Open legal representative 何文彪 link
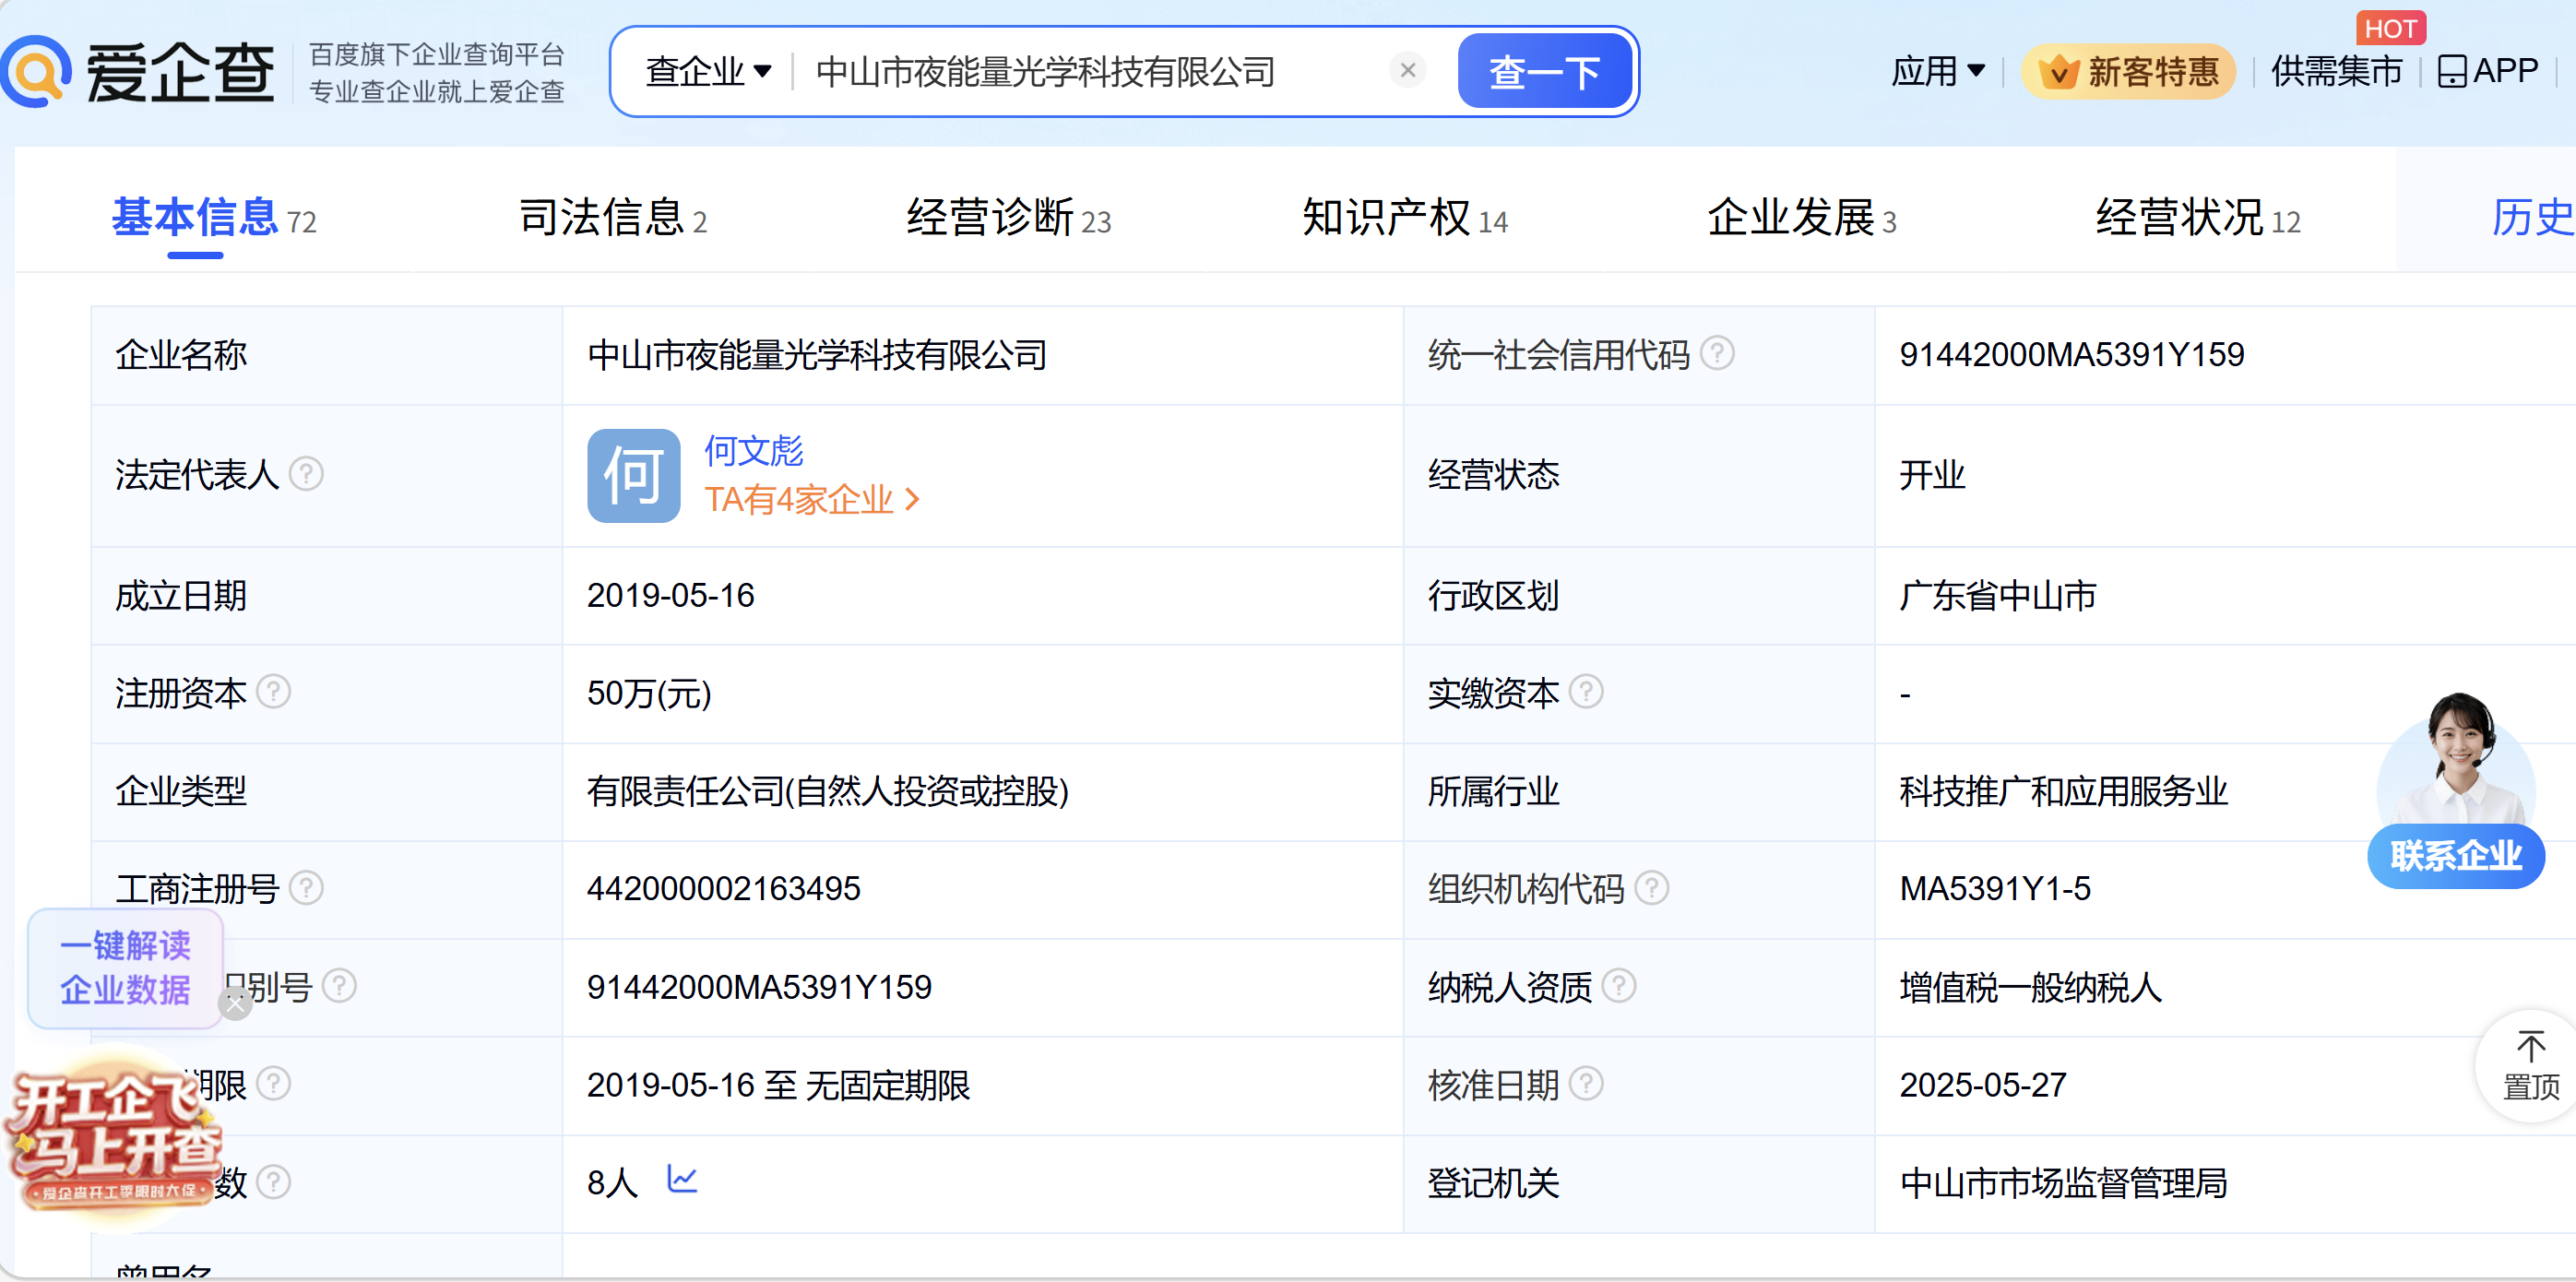 pos(753,450)
